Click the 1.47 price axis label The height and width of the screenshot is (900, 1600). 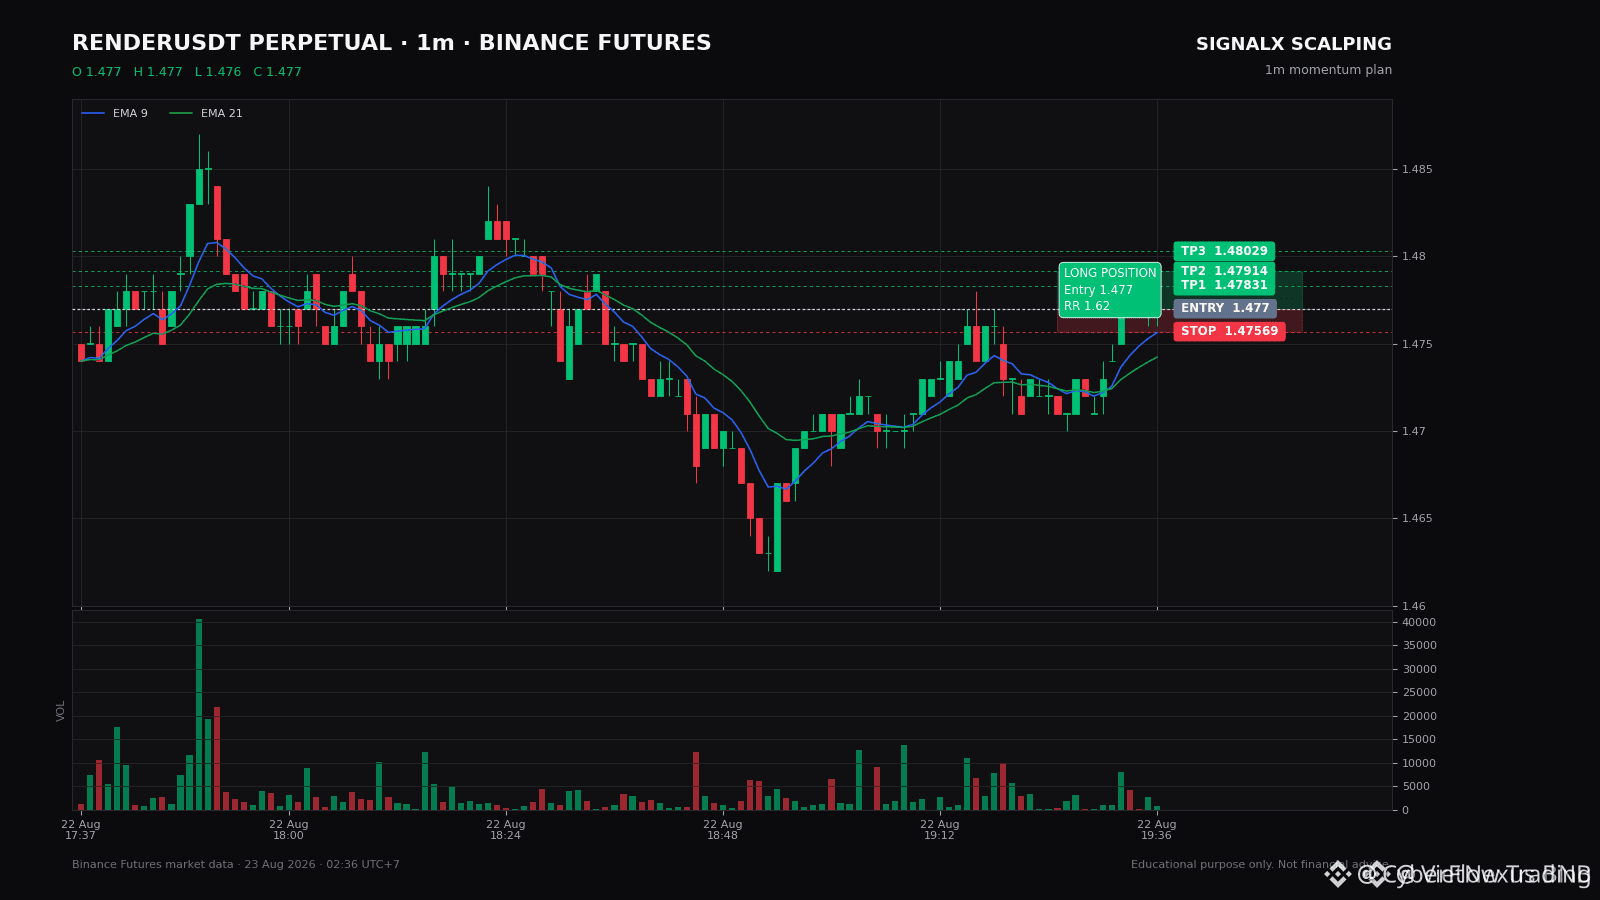1414,432
